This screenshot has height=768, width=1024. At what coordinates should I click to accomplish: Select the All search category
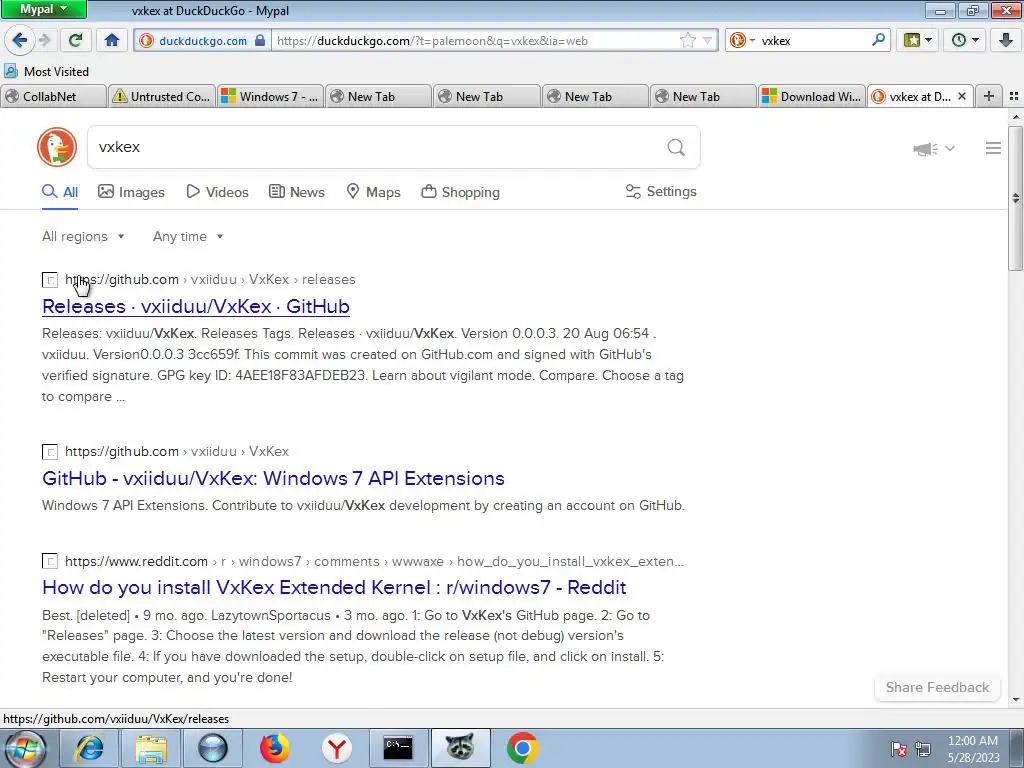[x=60, y=192]
